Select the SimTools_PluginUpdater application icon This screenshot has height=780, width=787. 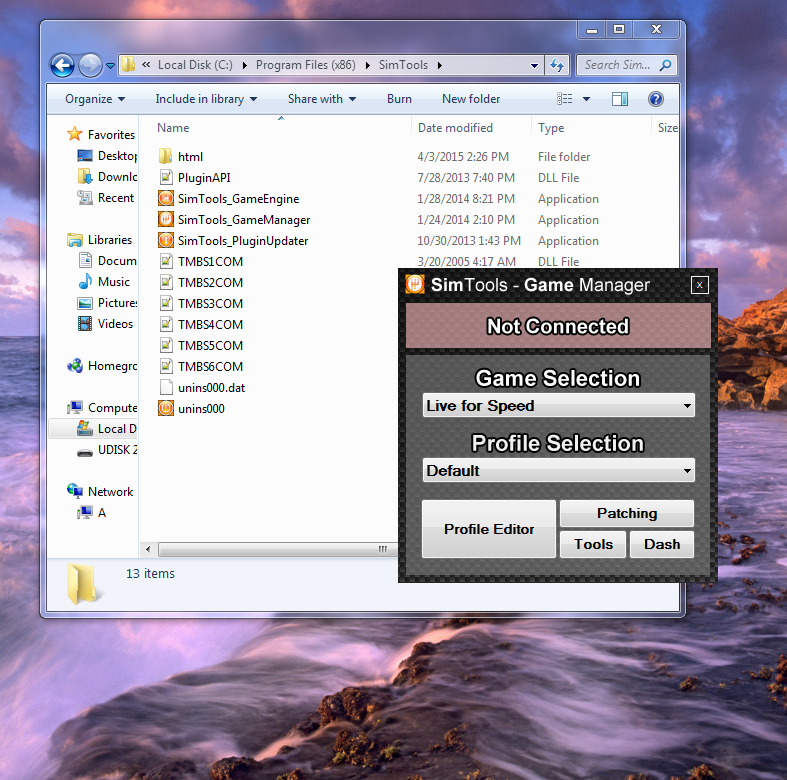[166, 241]
